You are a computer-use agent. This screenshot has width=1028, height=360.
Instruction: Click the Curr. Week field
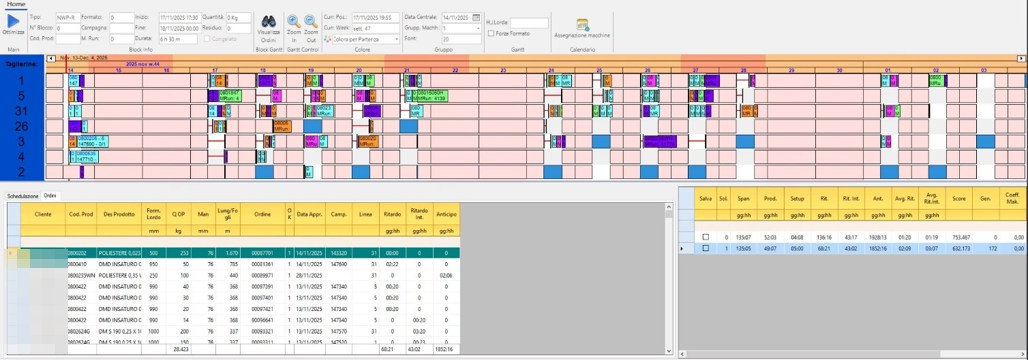375,28
